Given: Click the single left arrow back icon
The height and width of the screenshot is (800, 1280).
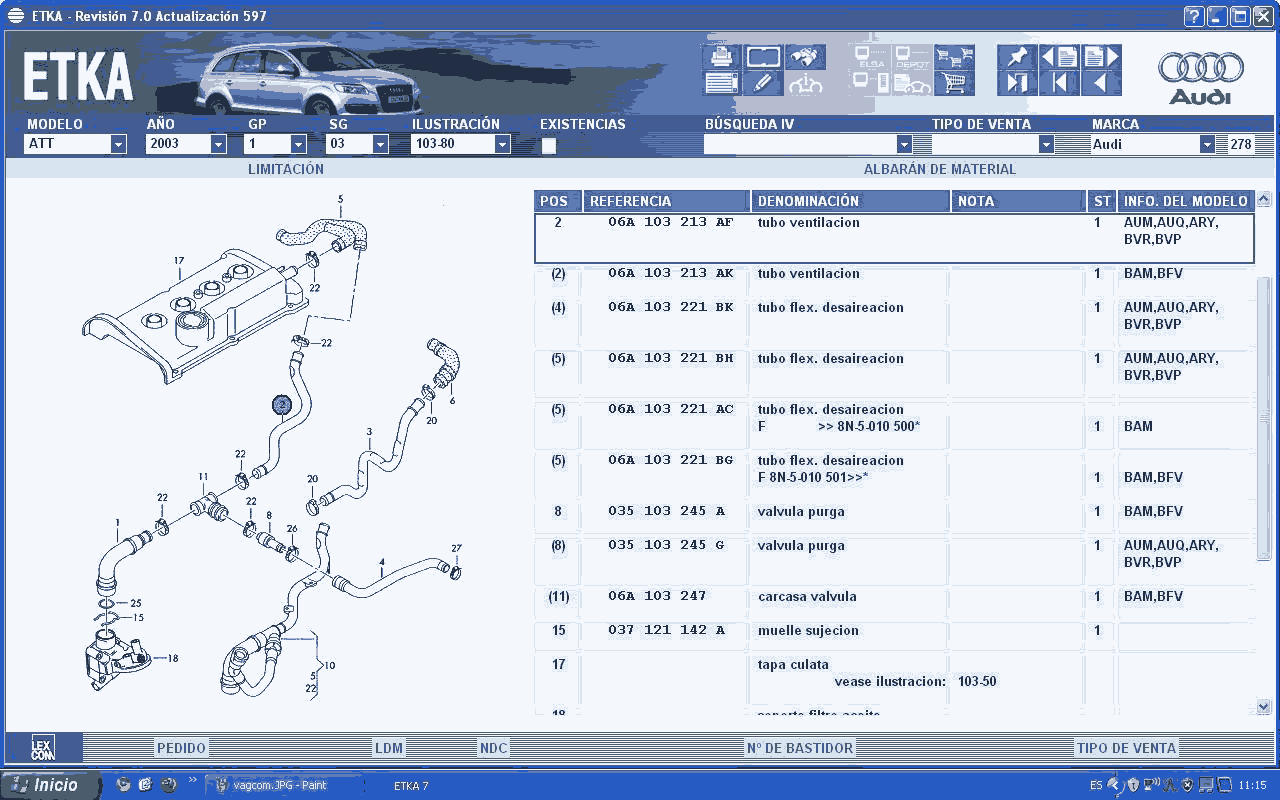Looking at the screenshot, I should [1101, 83].
